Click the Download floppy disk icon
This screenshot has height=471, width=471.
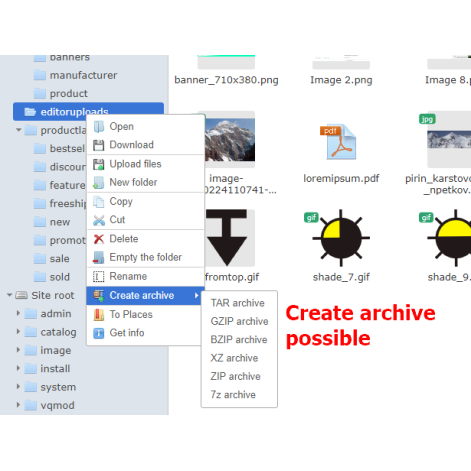click(99, 145)
